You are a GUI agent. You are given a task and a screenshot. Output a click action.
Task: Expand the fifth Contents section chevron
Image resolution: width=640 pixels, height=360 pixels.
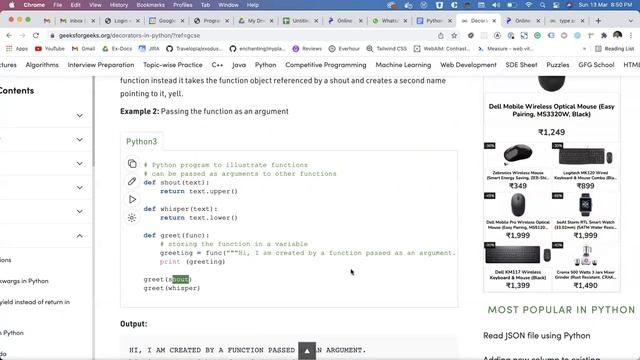pyautogui.click(x=80, y=211)
